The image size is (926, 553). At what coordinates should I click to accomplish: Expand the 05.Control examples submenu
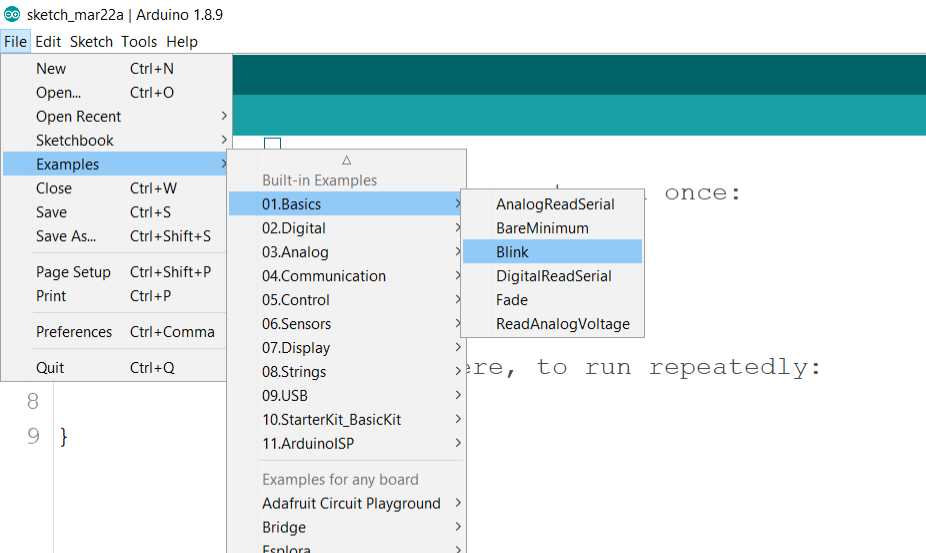pos(346,300)
